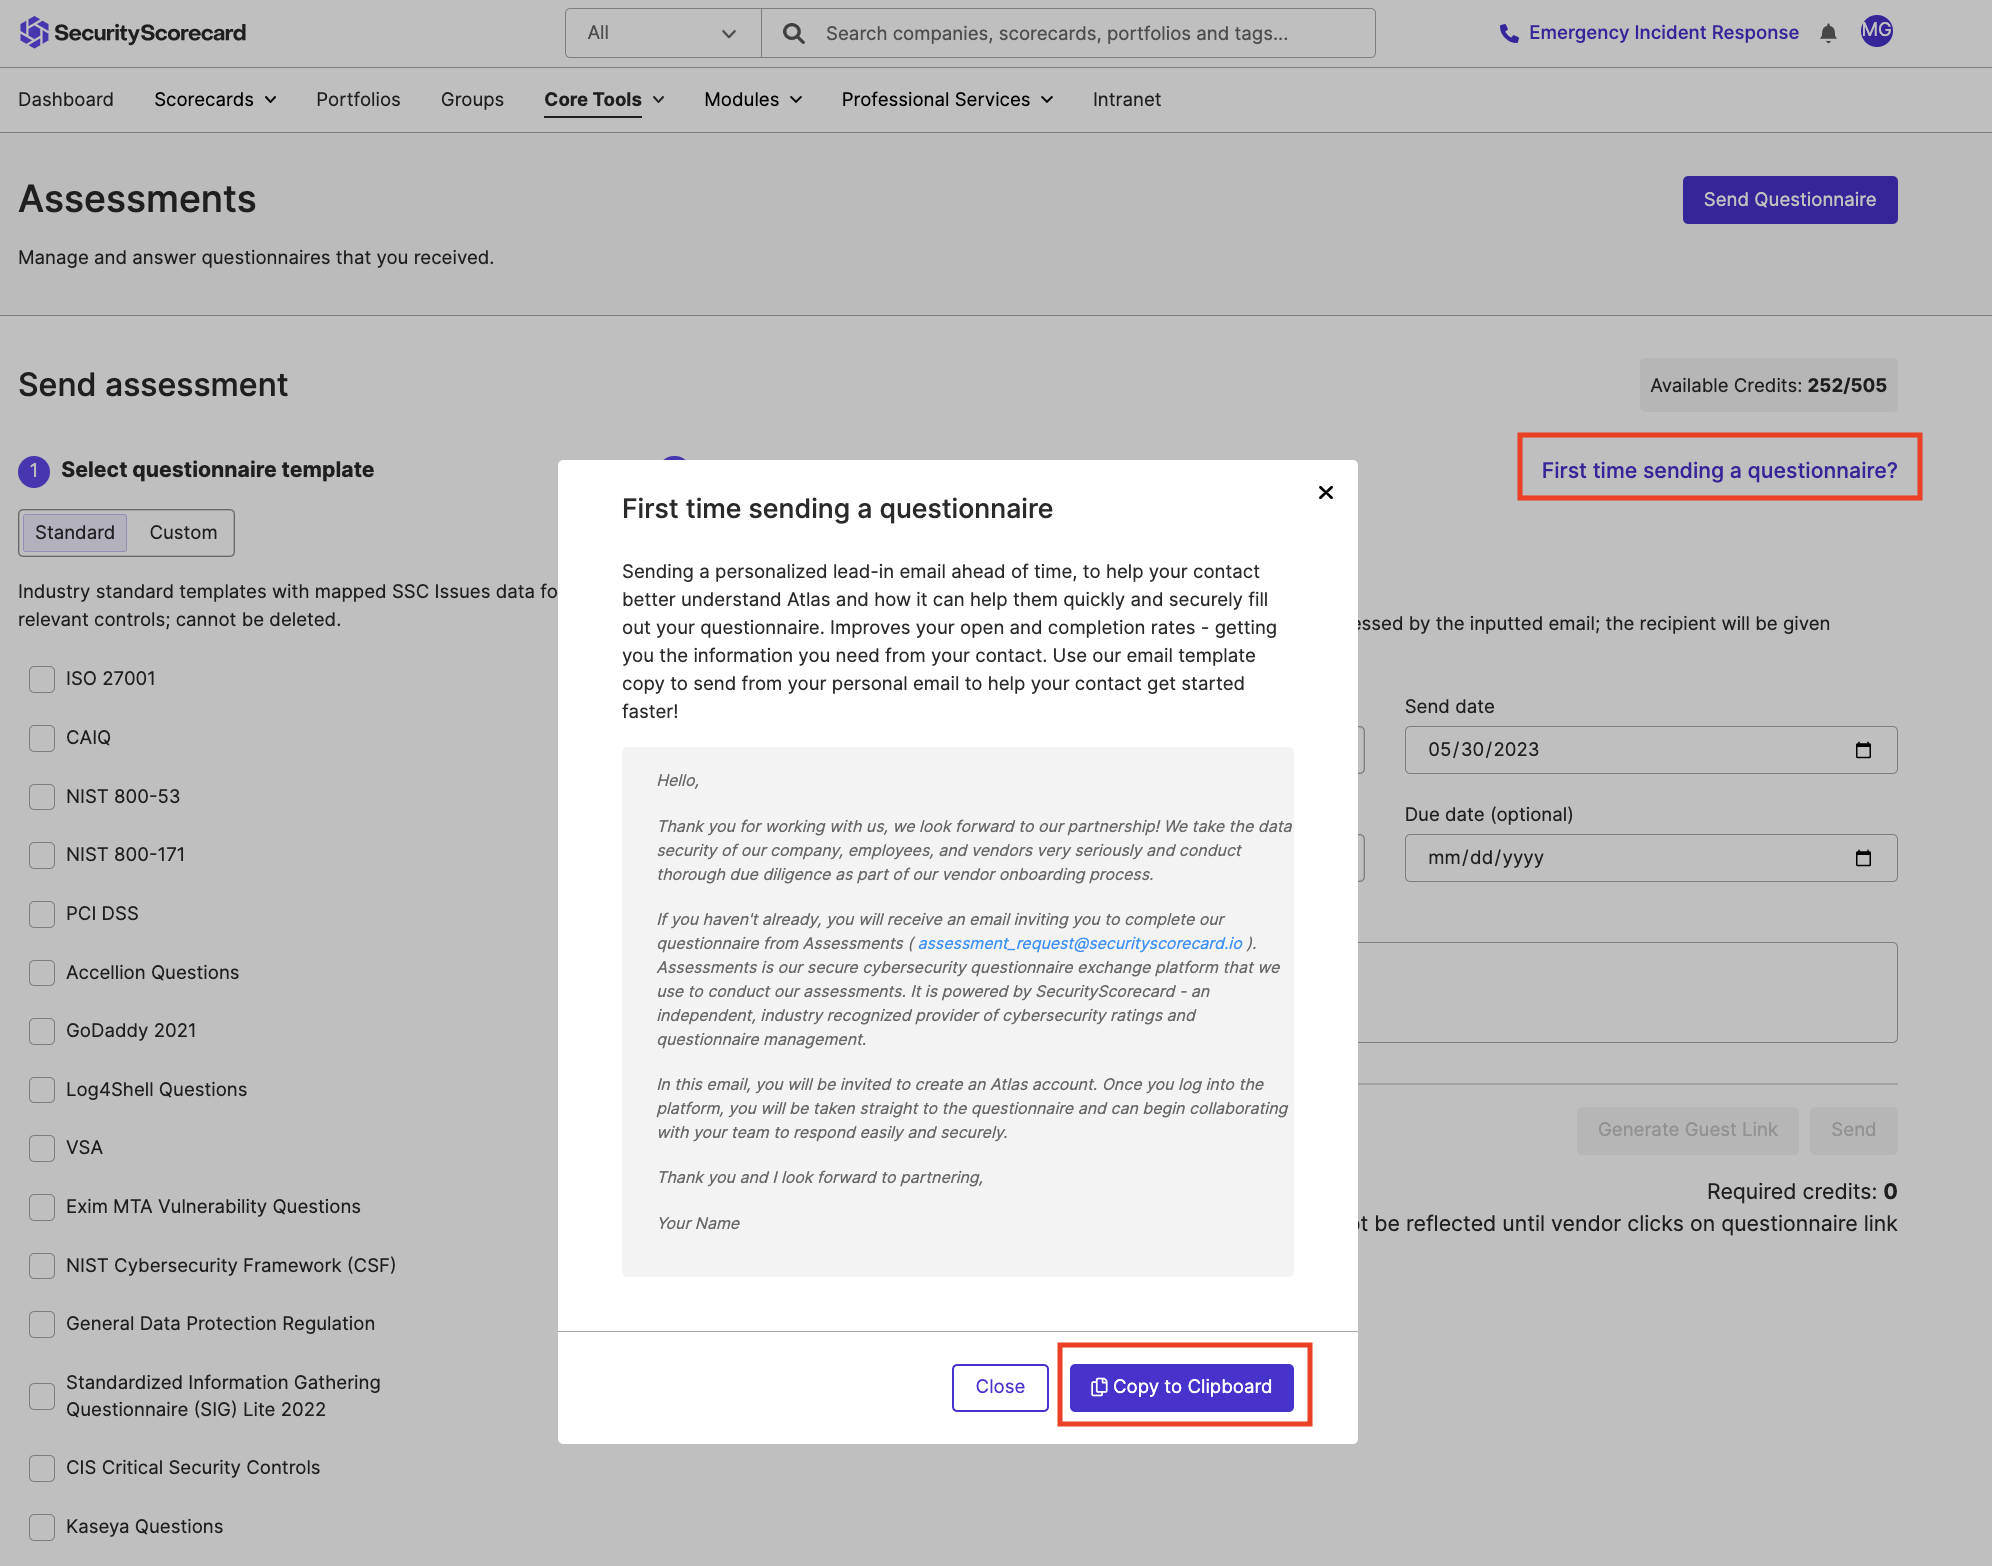Image resolution: width=1992 pixels, height=1566 pixels.
Task: Expand the Modules menu
Action: (x=752, y=99)
